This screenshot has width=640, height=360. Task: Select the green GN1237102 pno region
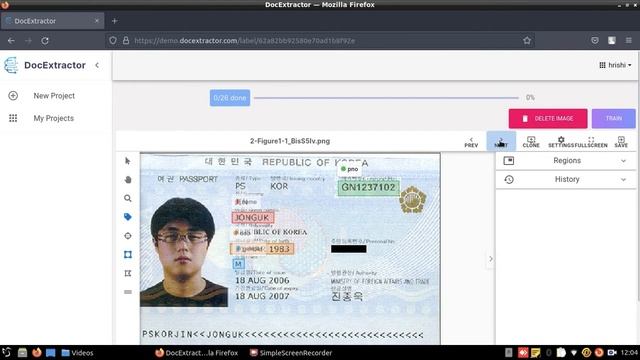pyautogui.click(x=368, y=187)
